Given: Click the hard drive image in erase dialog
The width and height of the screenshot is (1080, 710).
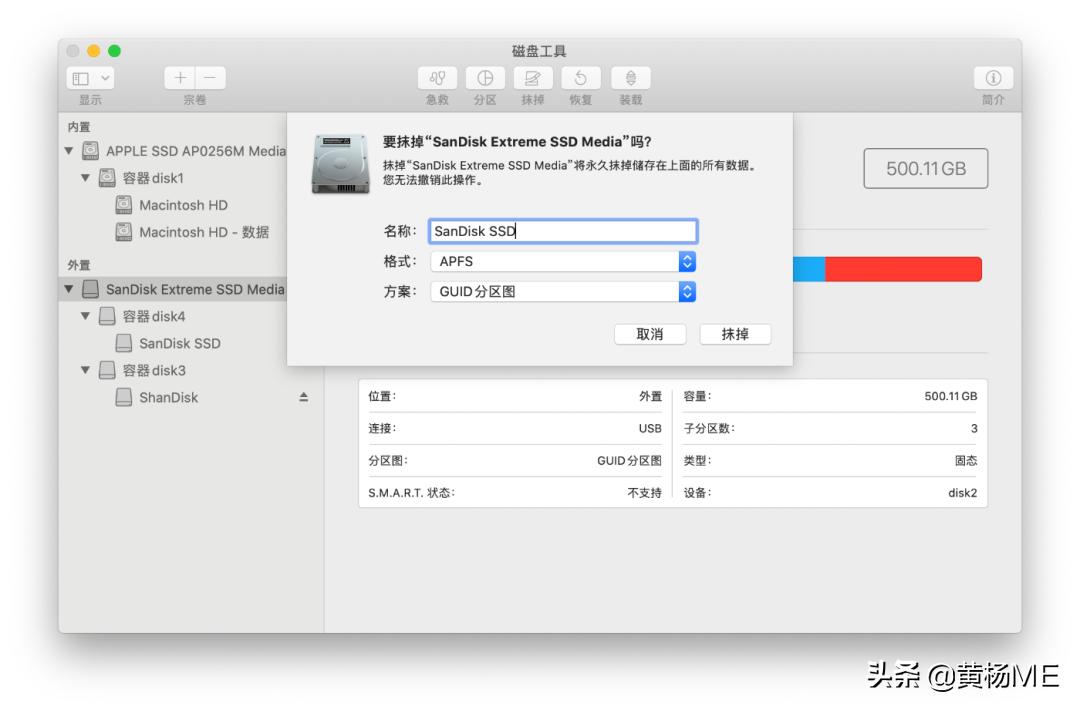Looking at the screenshot, I should [x=340, y=164].
